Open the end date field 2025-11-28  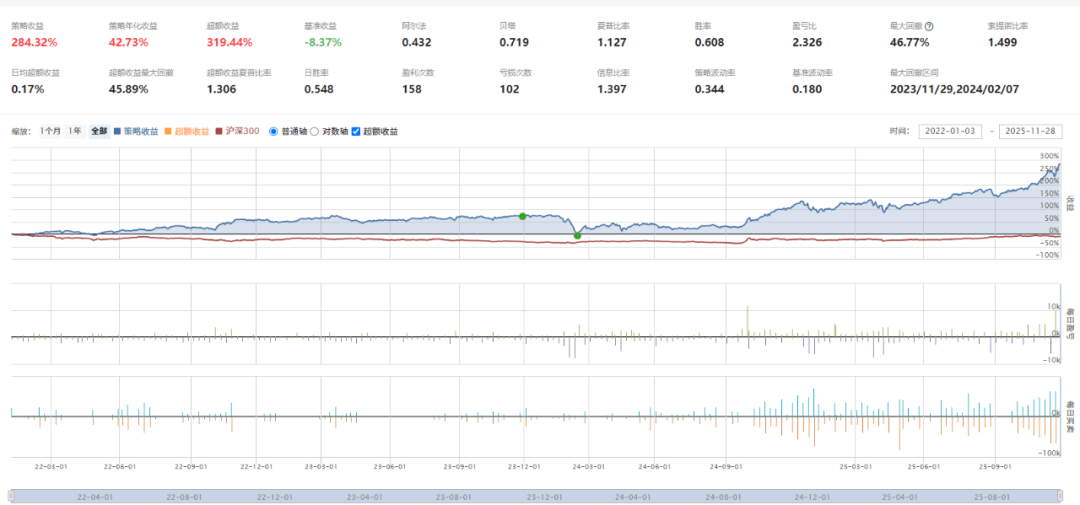click(x=1030, y=132)
